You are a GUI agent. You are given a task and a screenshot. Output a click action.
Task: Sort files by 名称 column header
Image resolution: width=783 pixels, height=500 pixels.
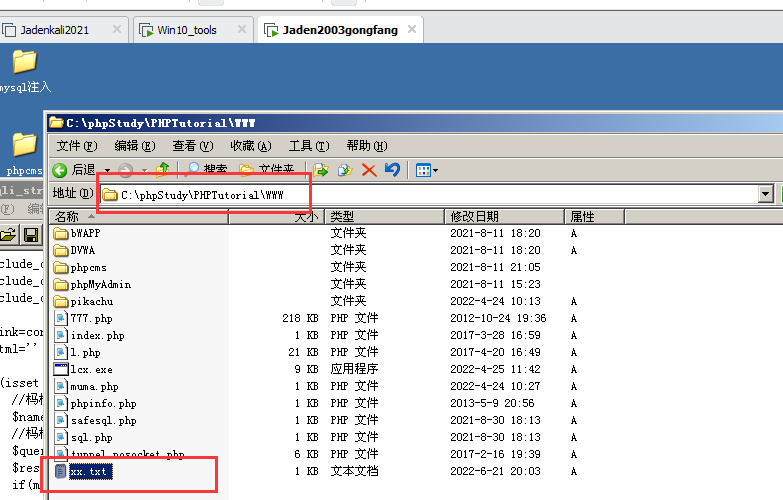point(68,216)
